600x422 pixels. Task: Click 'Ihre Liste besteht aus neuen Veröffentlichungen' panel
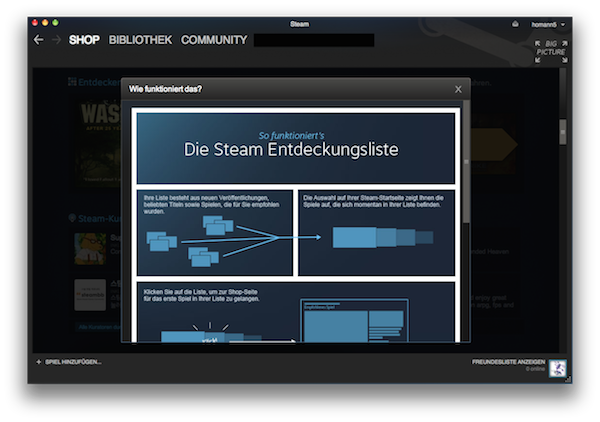pos(215,233)
